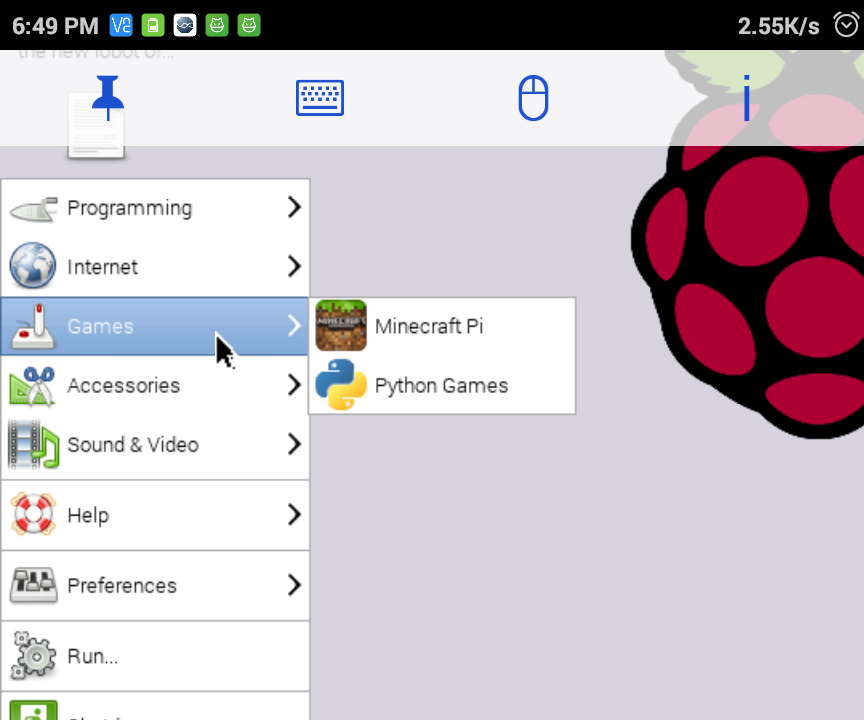Image resolution: width=864 pixels, height=720 pixels.
Task: Click the Python Games snake icon
Action: click(x=341, y=385)
